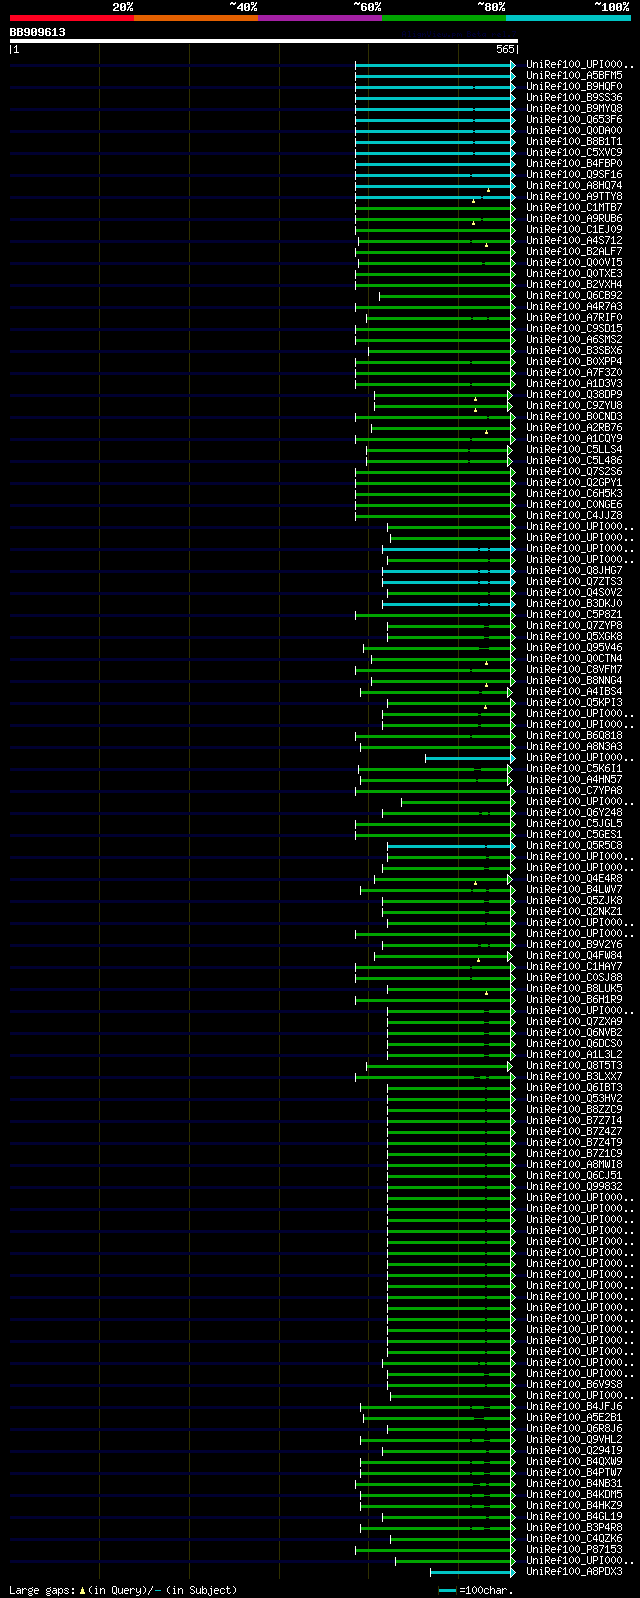Select the UniRef100_Q99832 label
This screenshot has height=1598, width=640.
click(574, 1187)
